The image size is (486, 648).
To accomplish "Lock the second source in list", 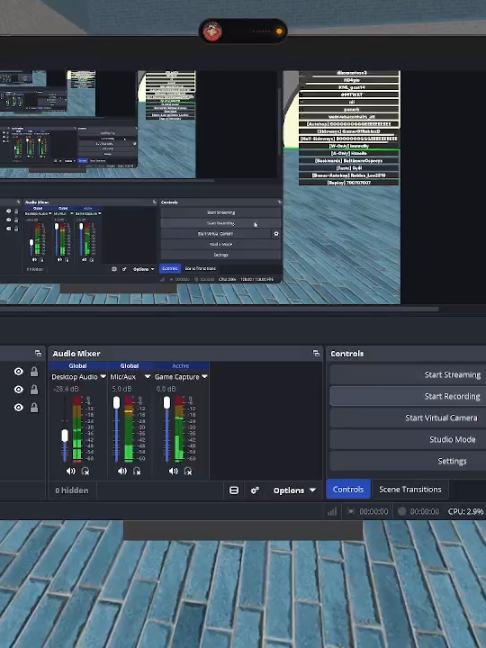I will (34, 389).
